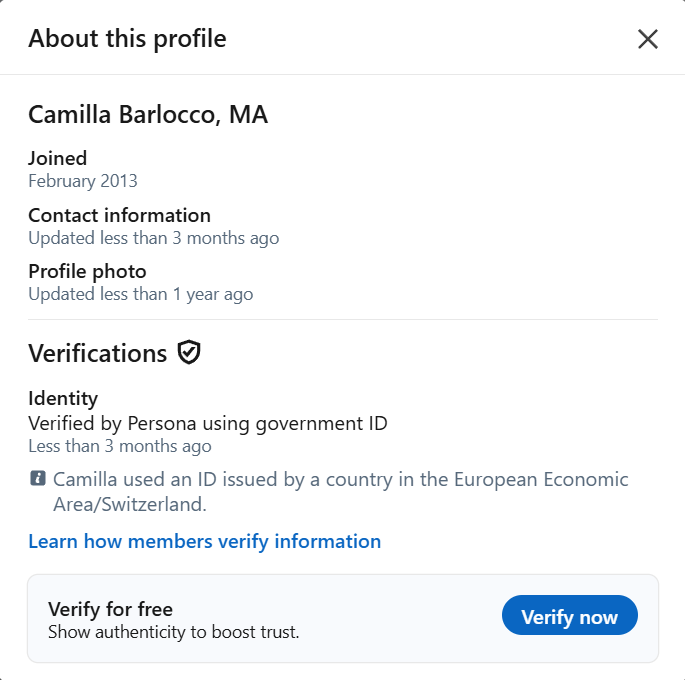Click the February 2013 join date
685x680 pixels.
click(x=83, y=181)
